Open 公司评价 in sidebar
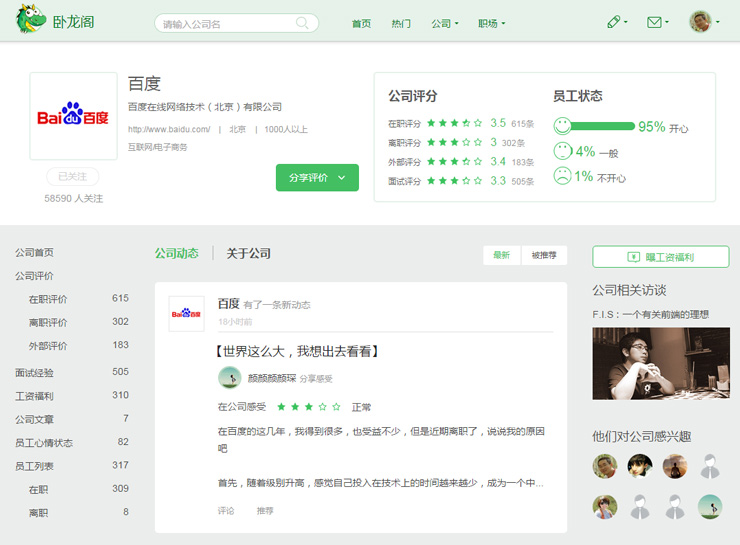Viewport: 740px width, 545px height. coord(34,276)
